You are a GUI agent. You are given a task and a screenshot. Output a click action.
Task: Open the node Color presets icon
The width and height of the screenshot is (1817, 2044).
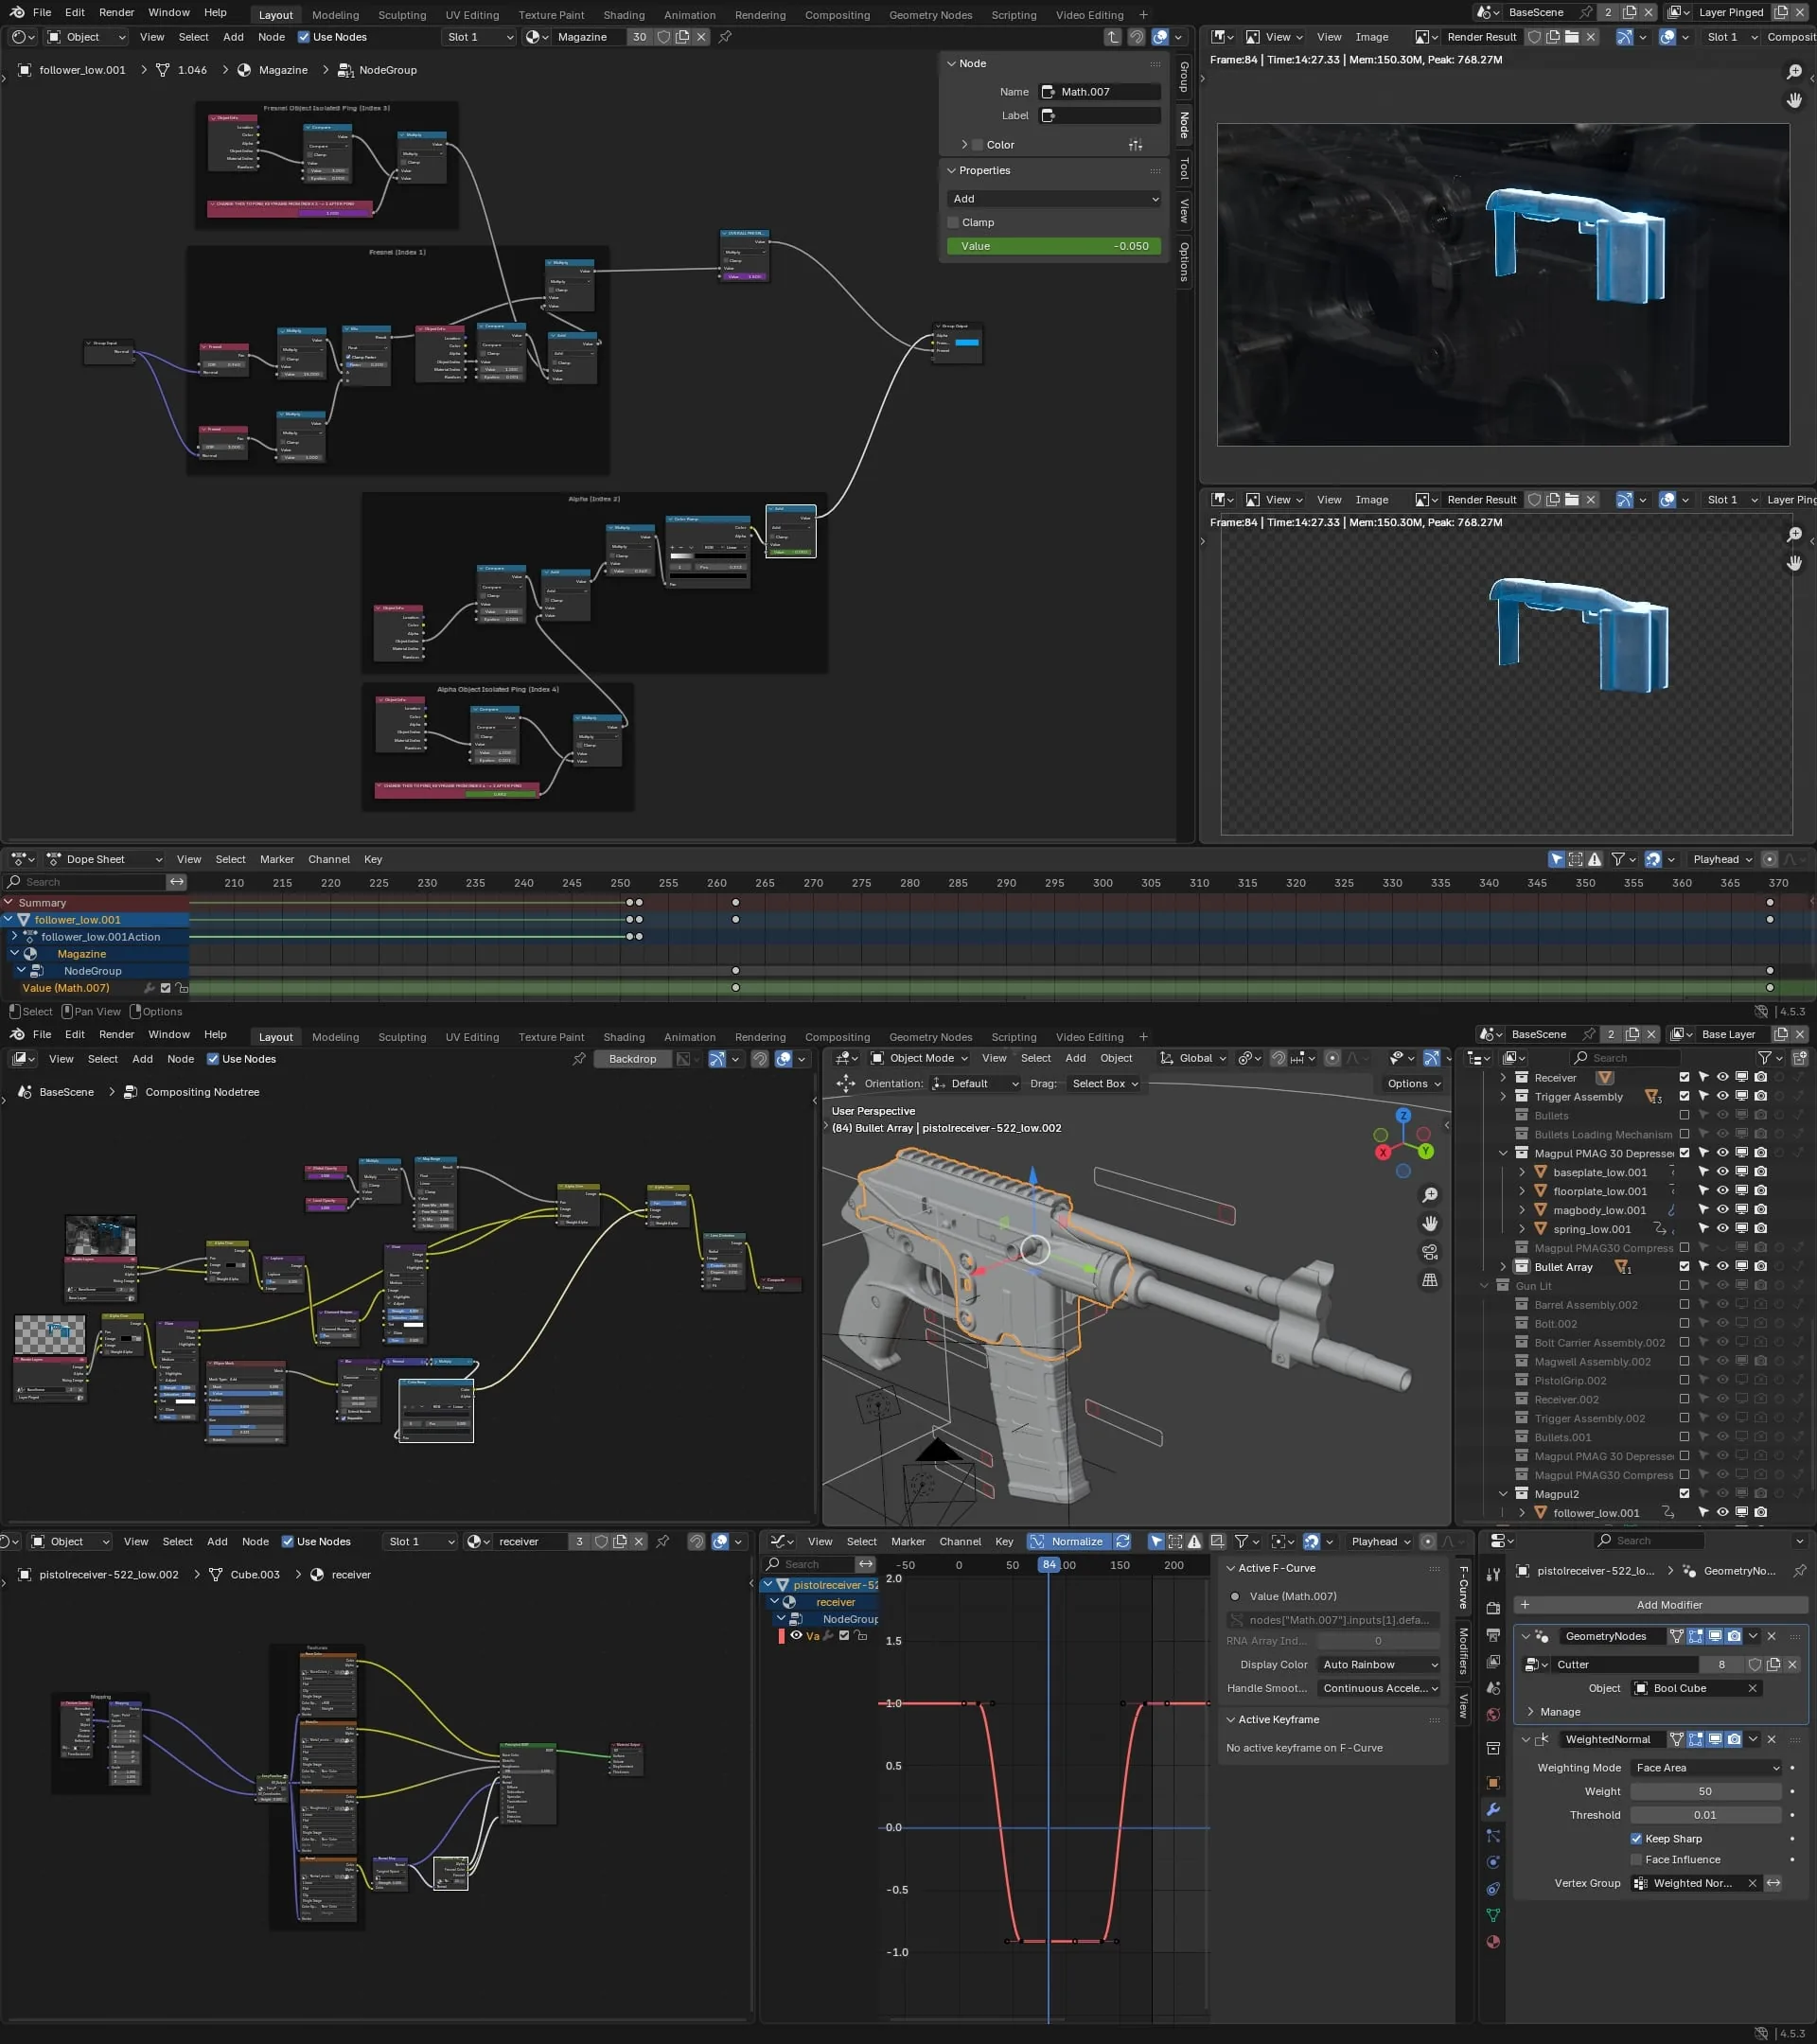[1135, 145]
